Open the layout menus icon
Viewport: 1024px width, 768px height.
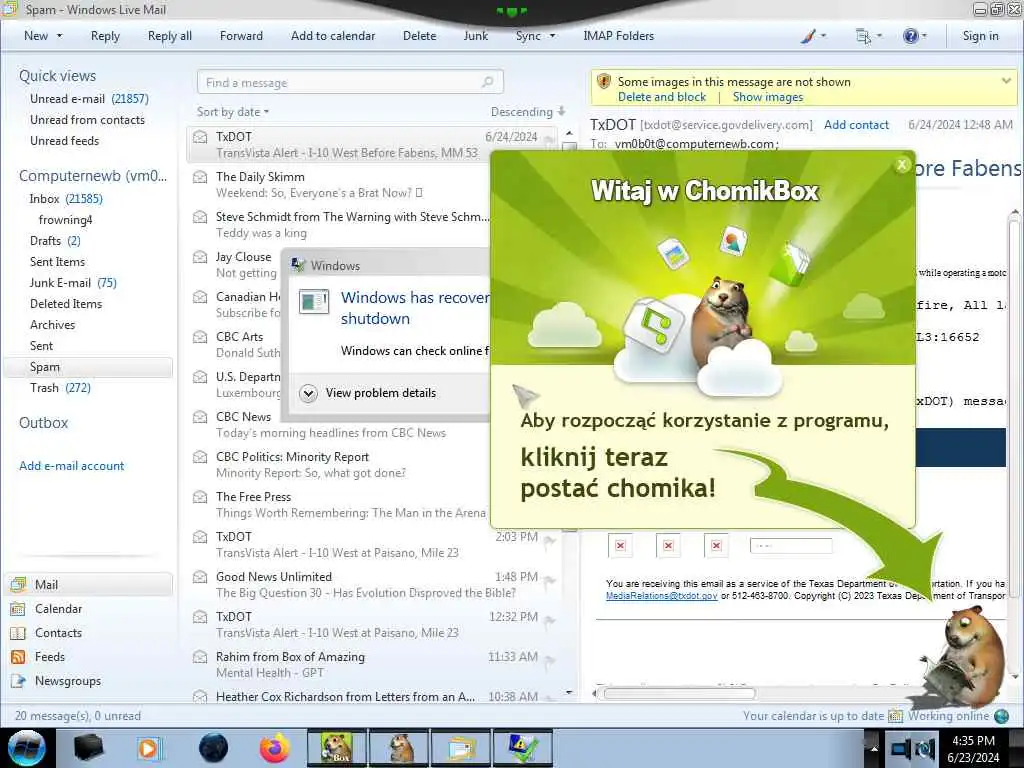[x=863, y=37]
